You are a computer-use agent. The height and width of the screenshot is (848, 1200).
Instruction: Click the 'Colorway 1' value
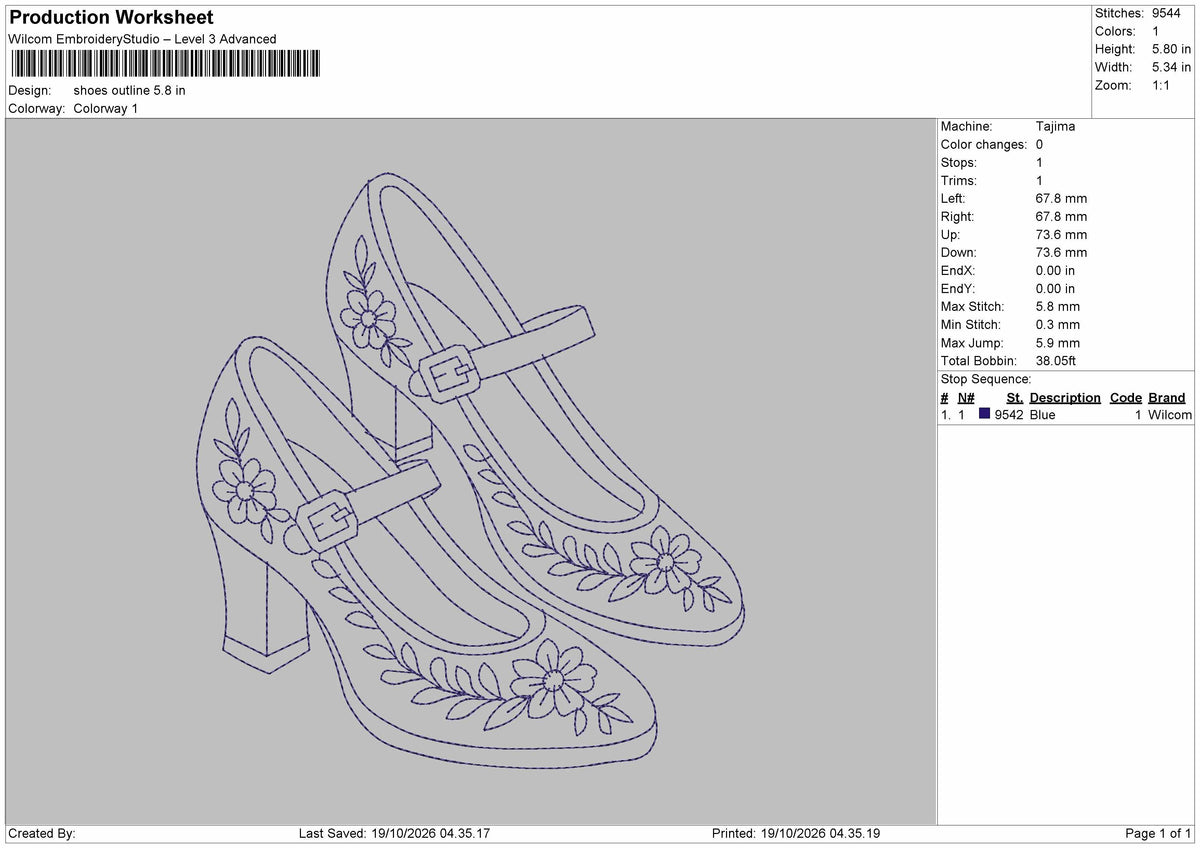106,108
